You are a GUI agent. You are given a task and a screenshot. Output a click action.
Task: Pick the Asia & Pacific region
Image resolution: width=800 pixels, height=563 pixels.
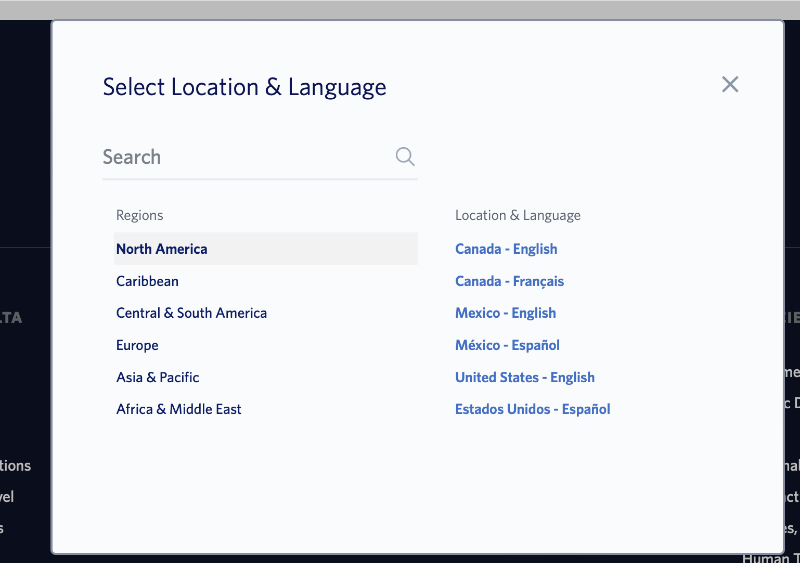tap(158, 377)
